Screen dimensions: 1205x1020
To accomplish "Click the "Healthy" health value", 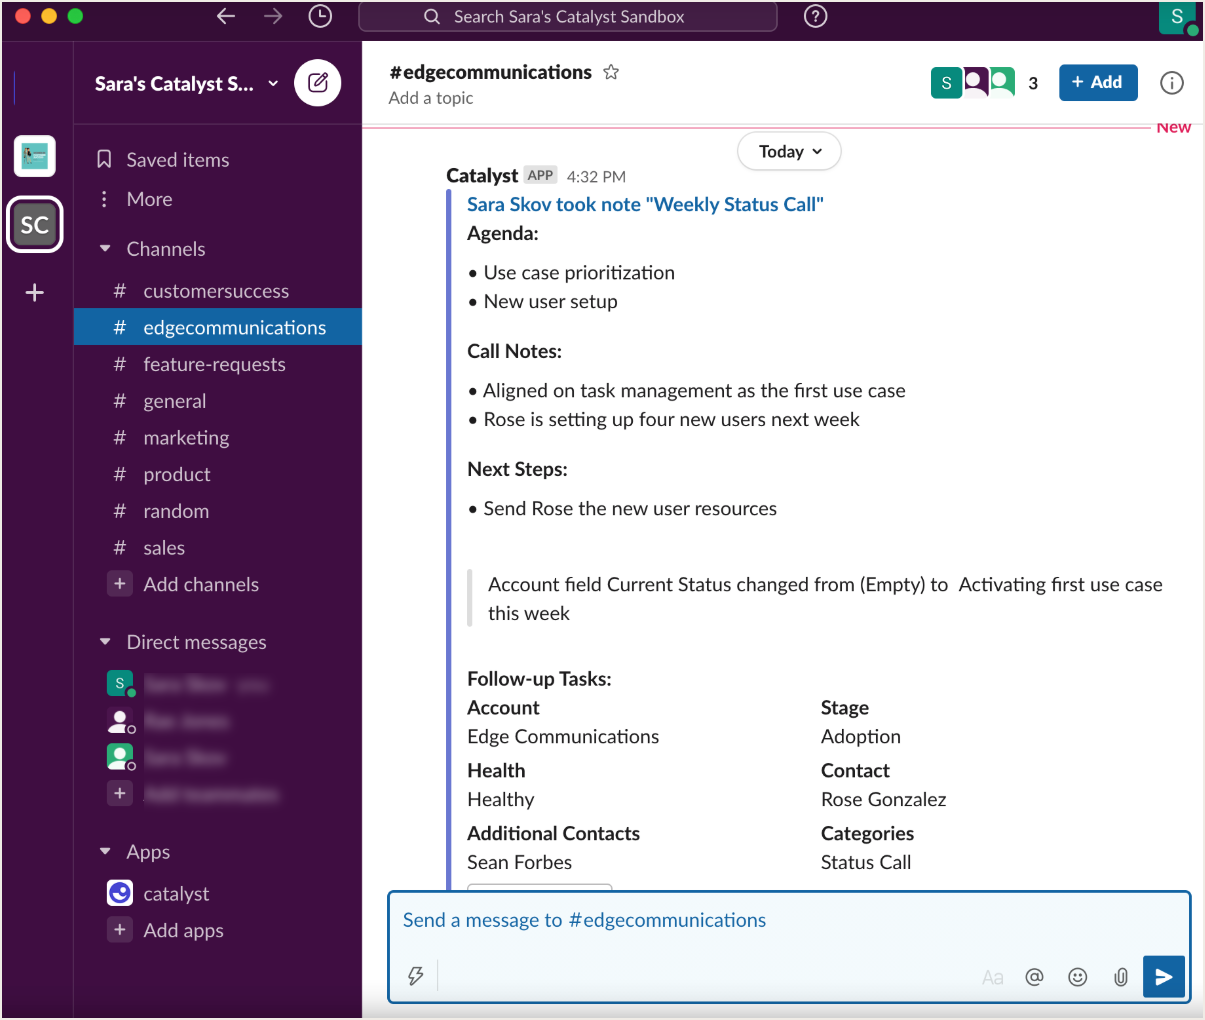I will (x=501, y=800).
